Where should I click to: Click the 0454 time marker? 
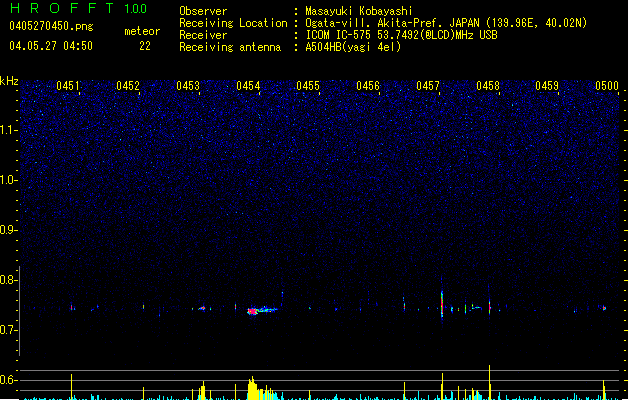(248, 85)
